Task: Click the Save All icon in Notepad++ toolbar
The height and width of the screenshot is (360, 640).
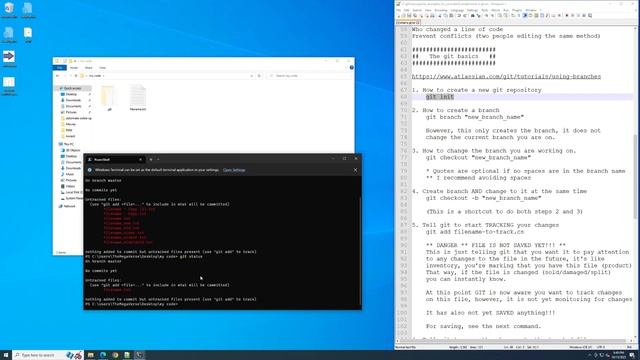Action: coord(415,16)
